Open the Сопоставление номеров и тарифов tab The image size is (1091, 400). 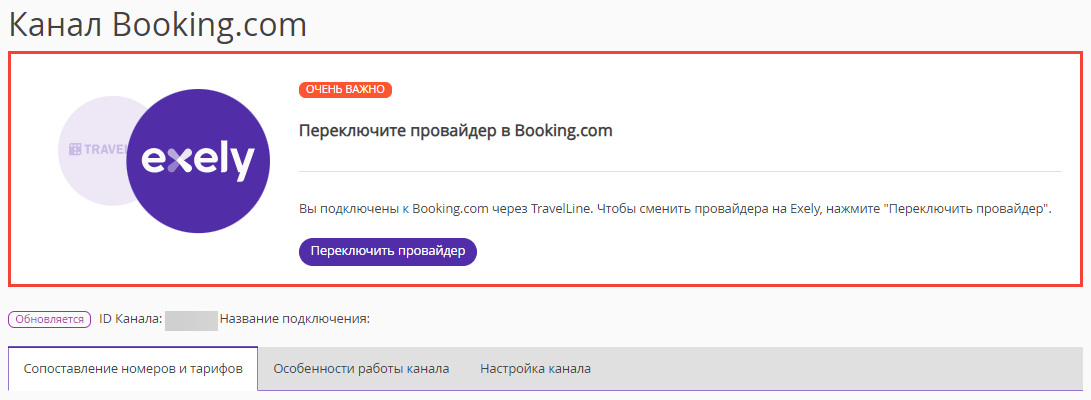[133, 369]
